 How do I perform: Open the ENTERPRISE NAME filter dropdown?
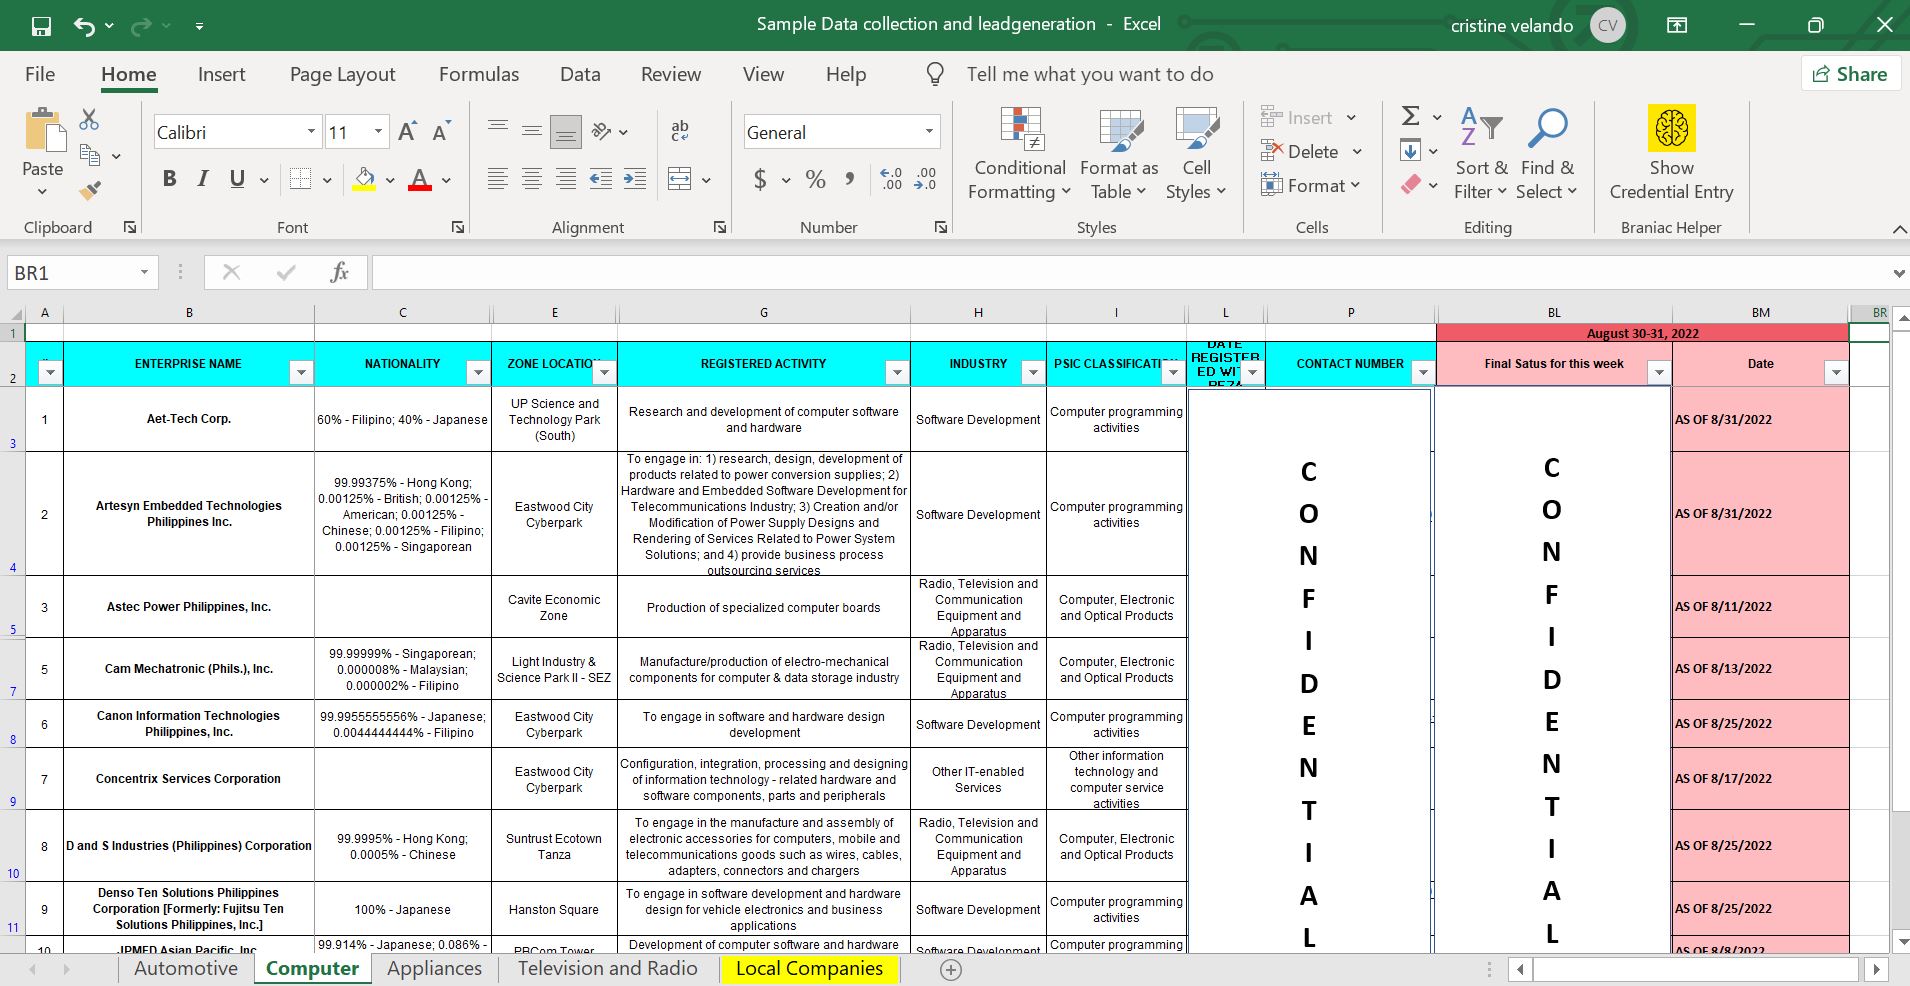pyautogui.click(x=300, y=373)
